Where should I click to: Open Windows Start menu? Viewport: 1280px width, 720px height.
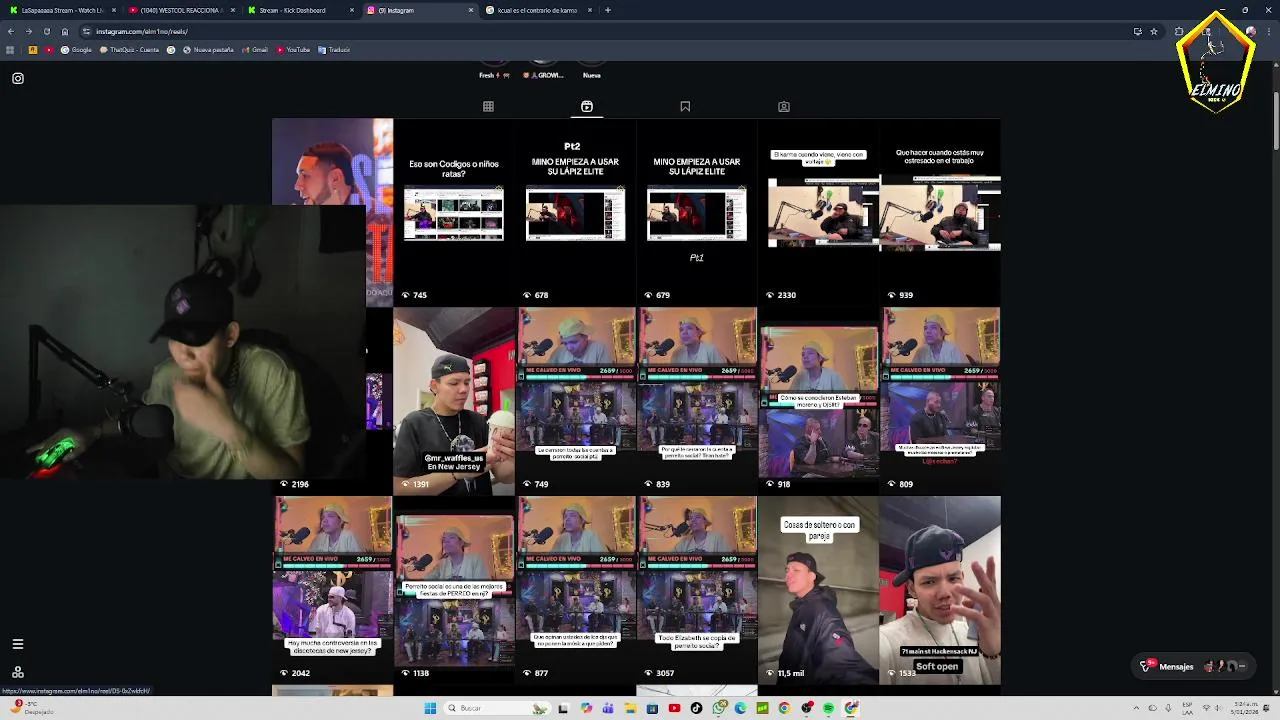click(x=430, y=708)
